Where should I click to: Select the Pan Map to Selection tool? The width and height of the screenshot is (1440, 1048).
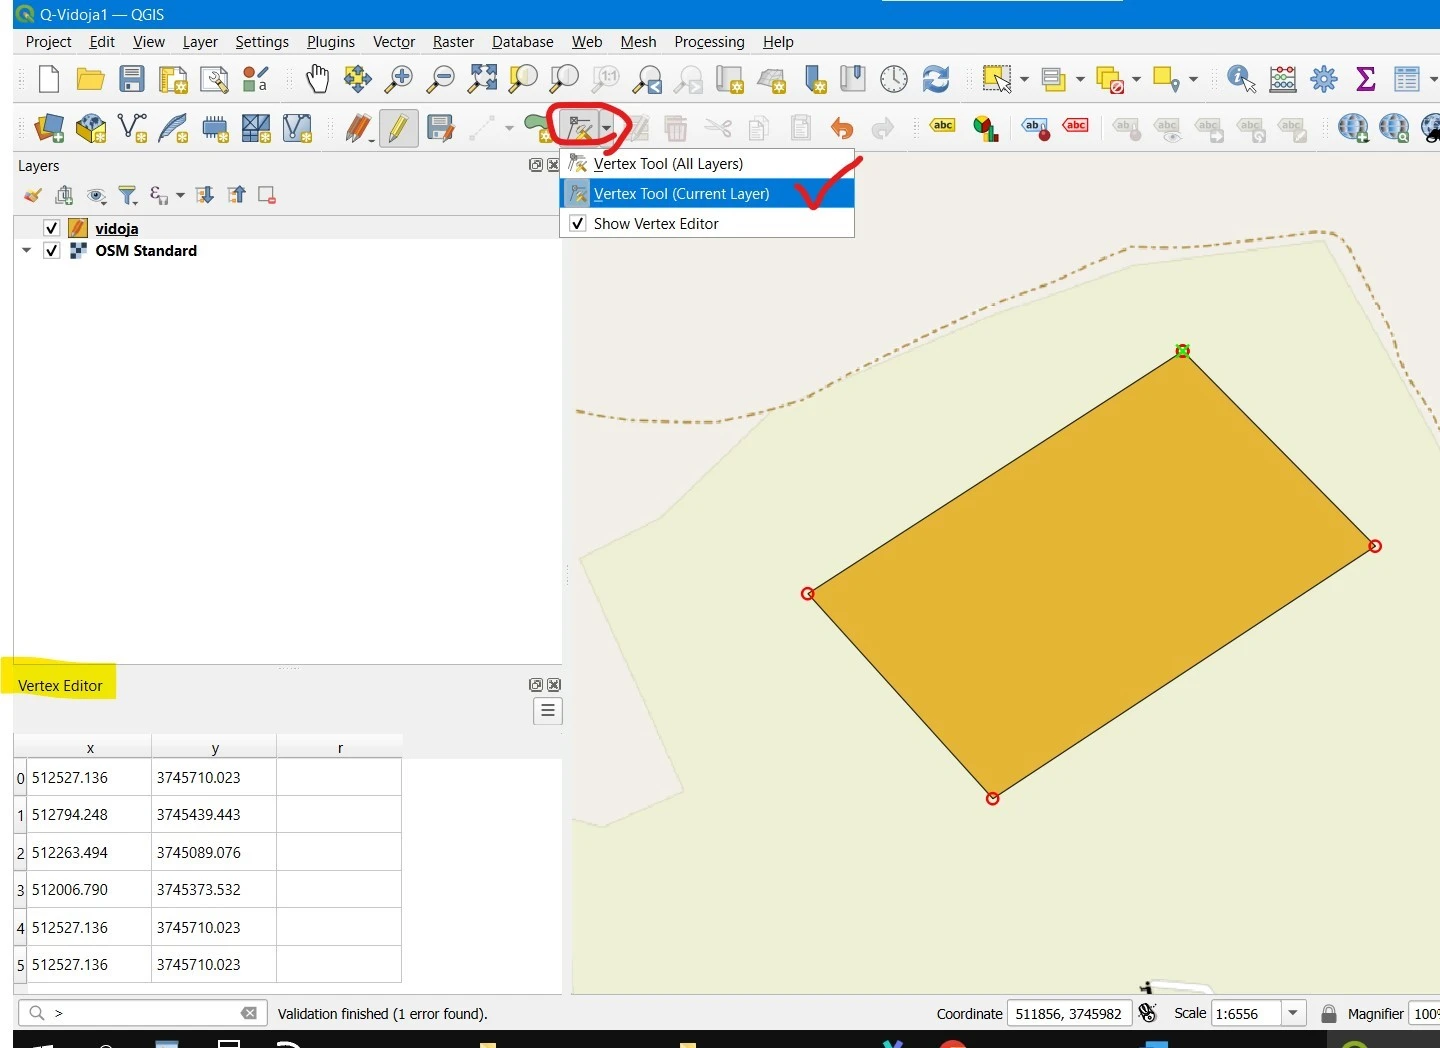point(358,79)
